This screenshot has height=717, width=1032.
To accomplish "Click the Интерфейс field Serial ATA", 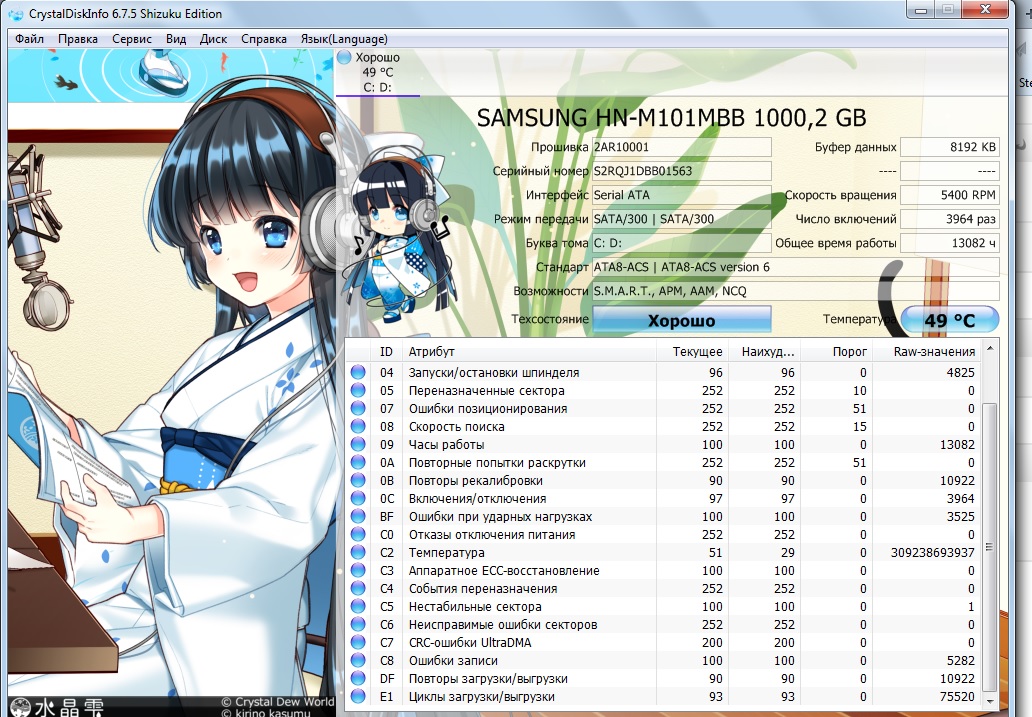I will [681, 195].
